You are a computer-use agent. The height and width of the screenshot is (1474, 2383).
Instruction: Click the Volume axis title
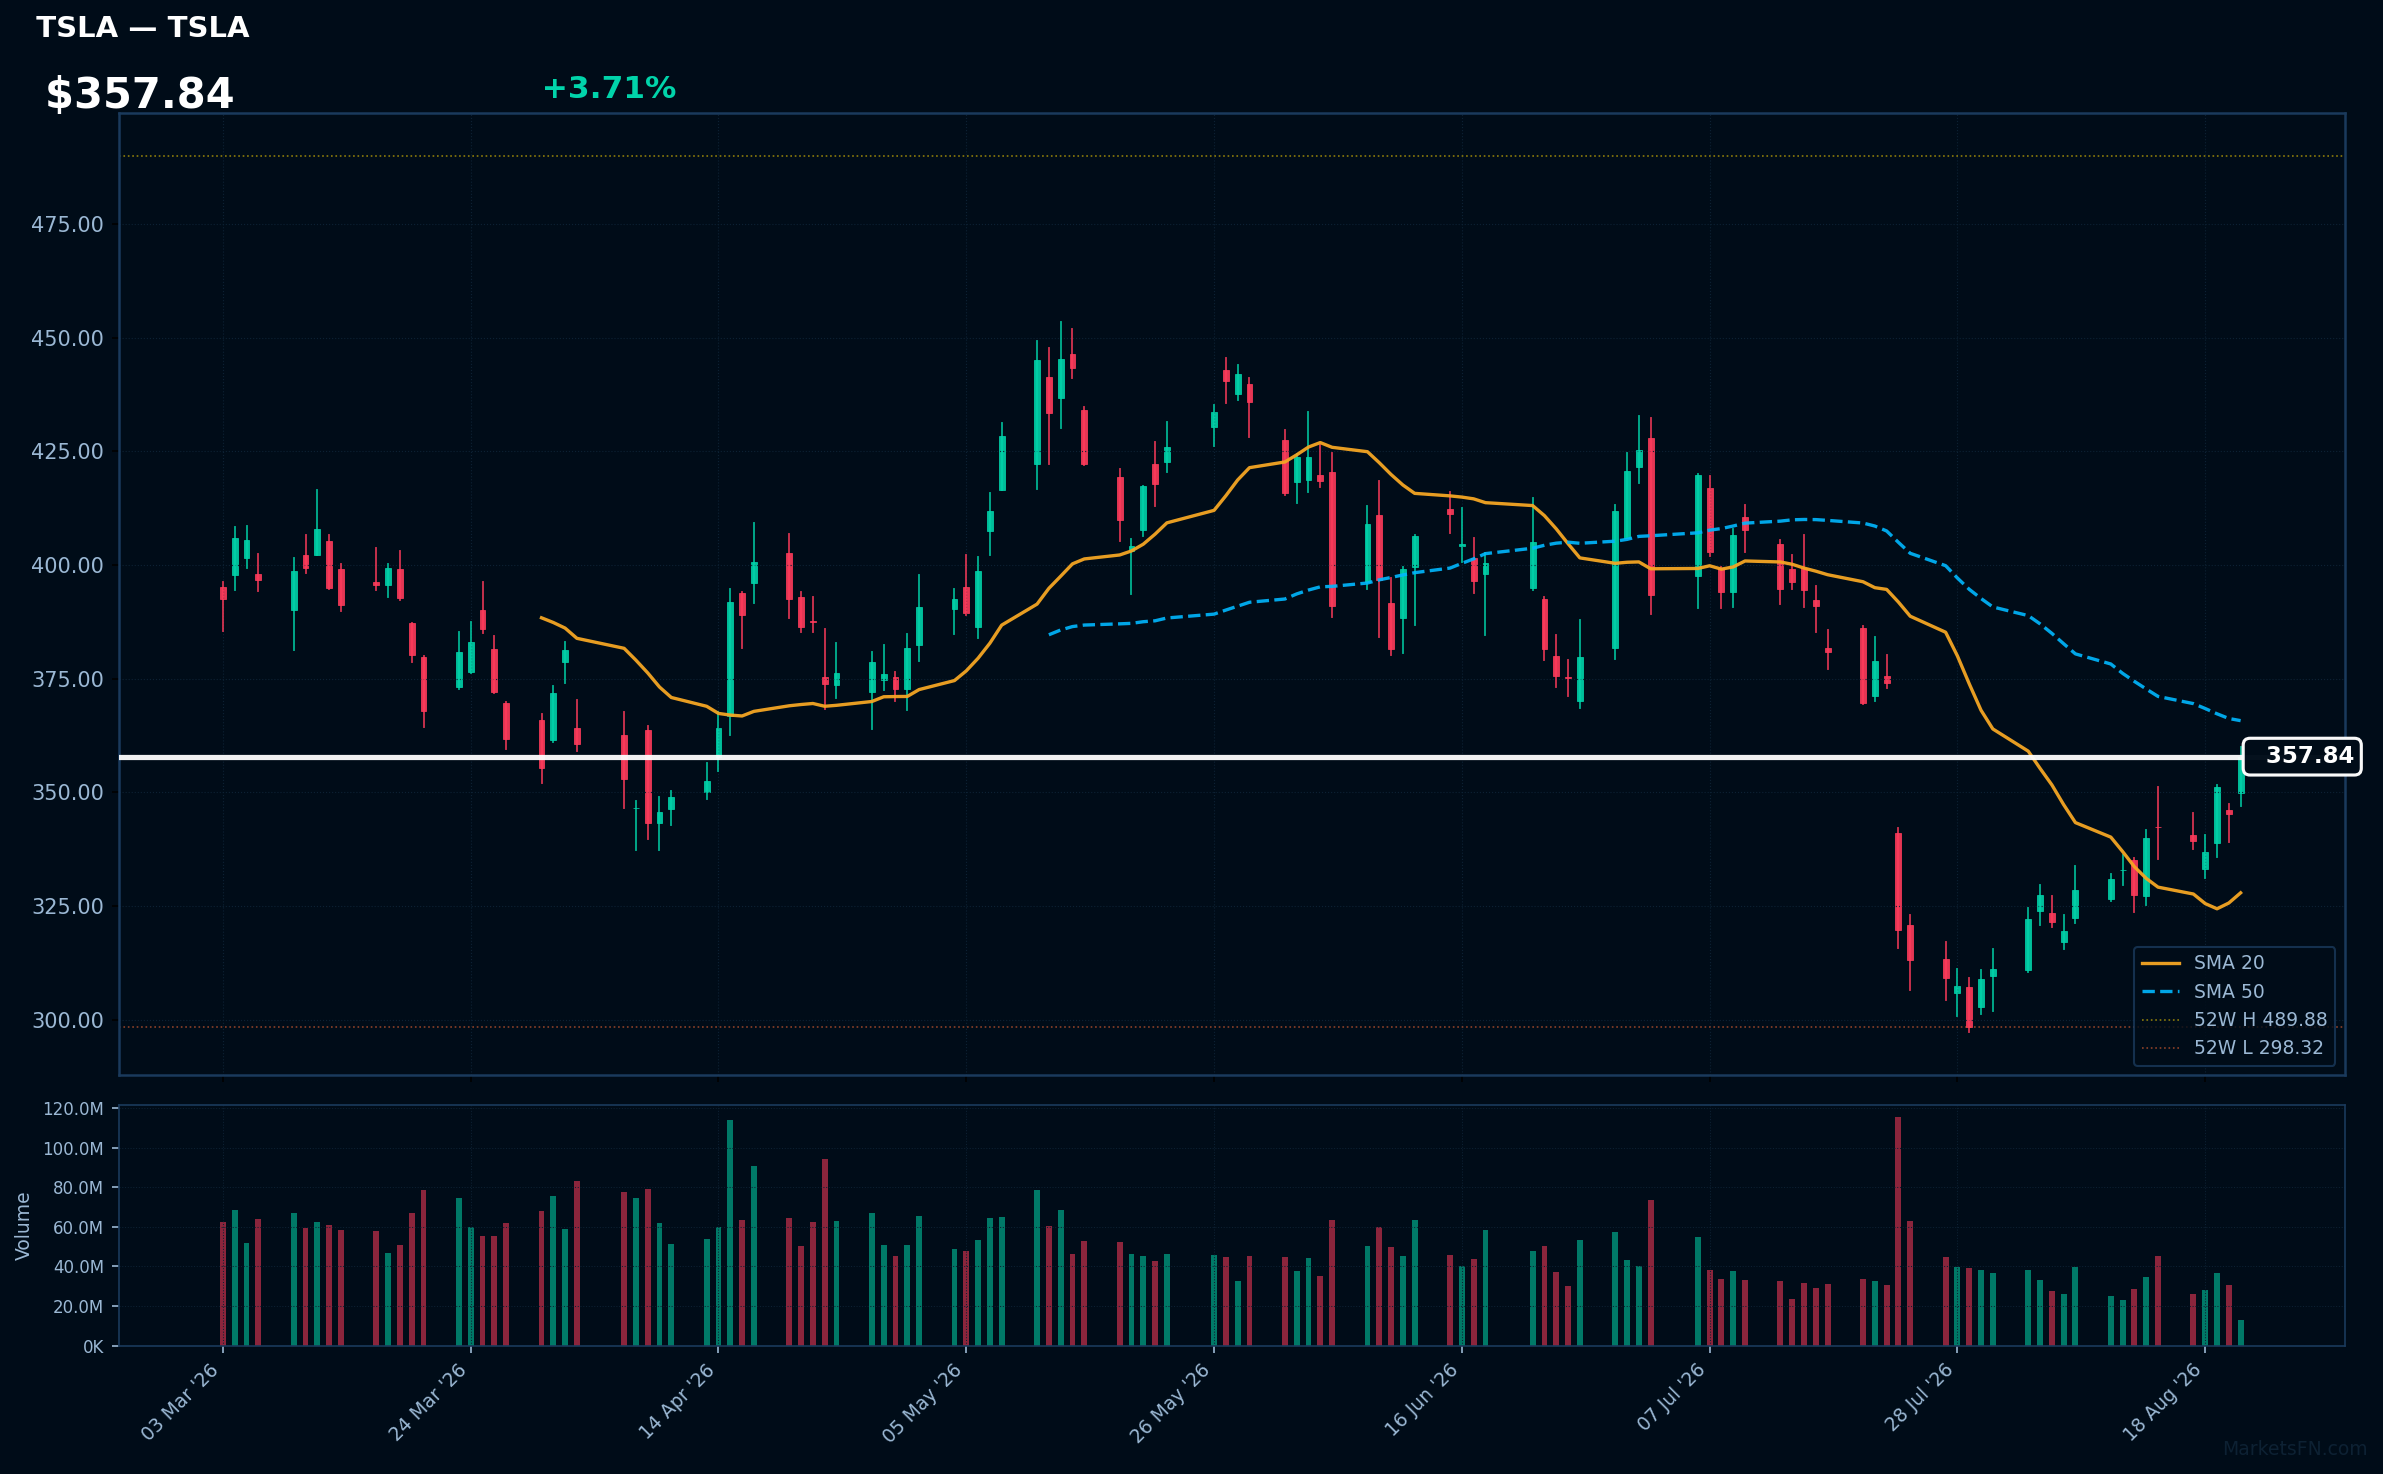(x=23, y=1226)
